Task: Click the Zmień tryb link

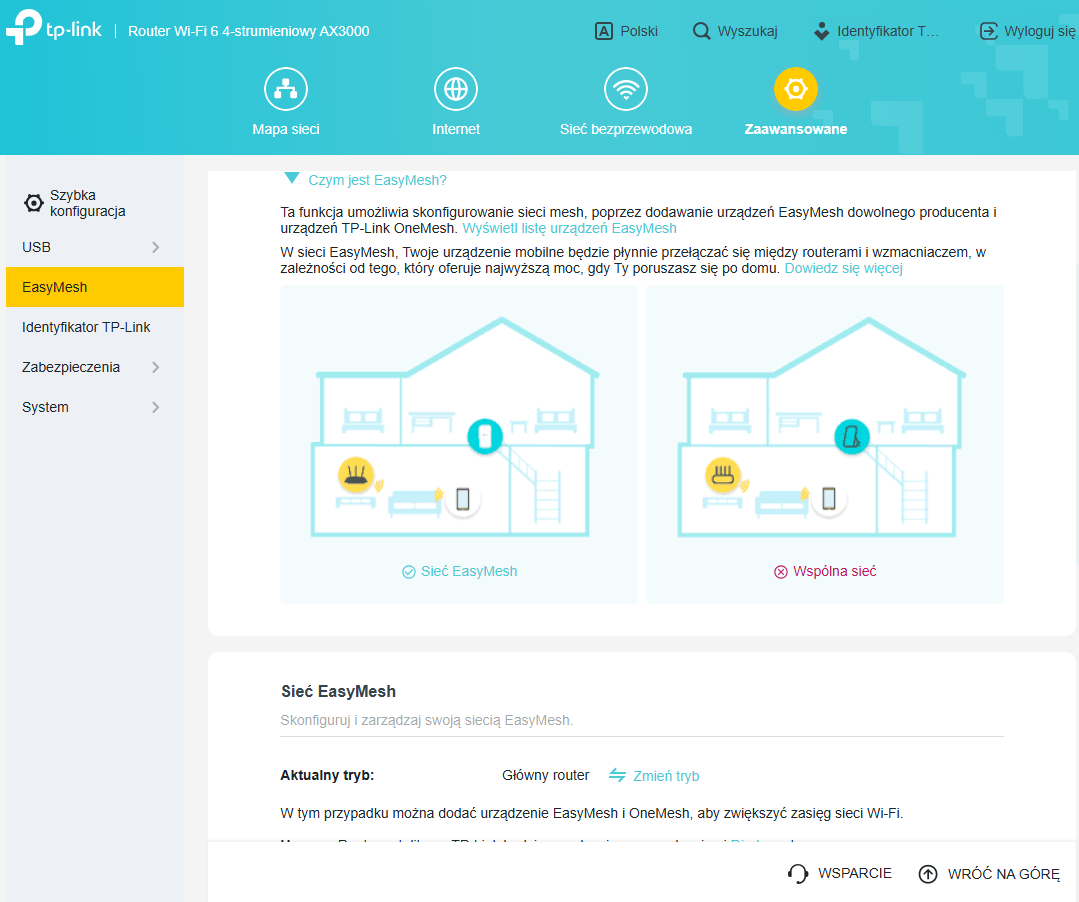Action: point(665,776)
